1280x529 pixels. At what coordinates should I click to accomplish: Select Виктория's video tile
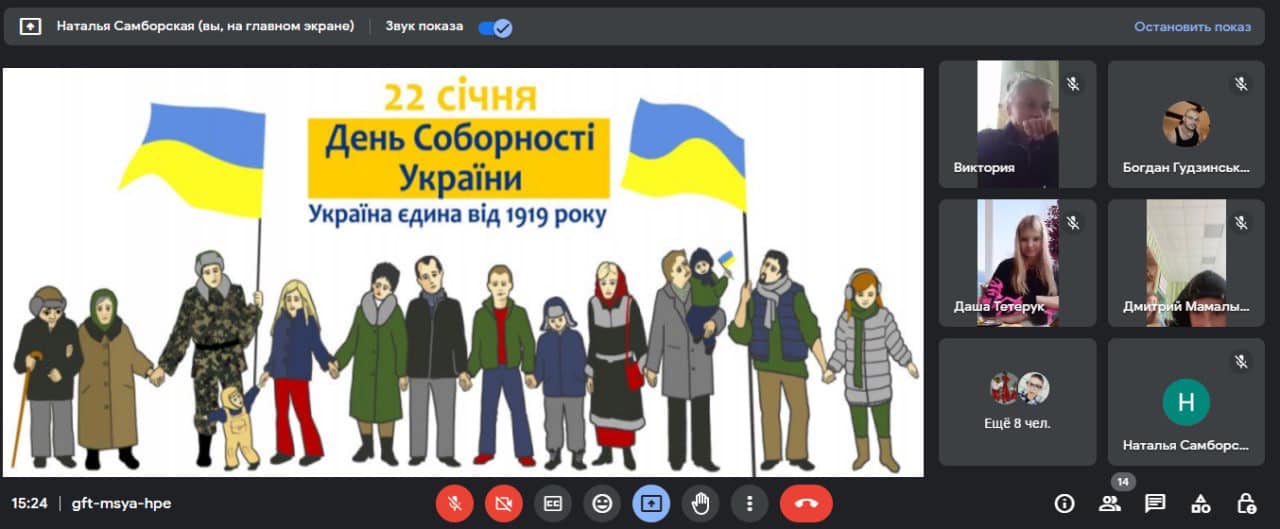(x=1017, y=124)
